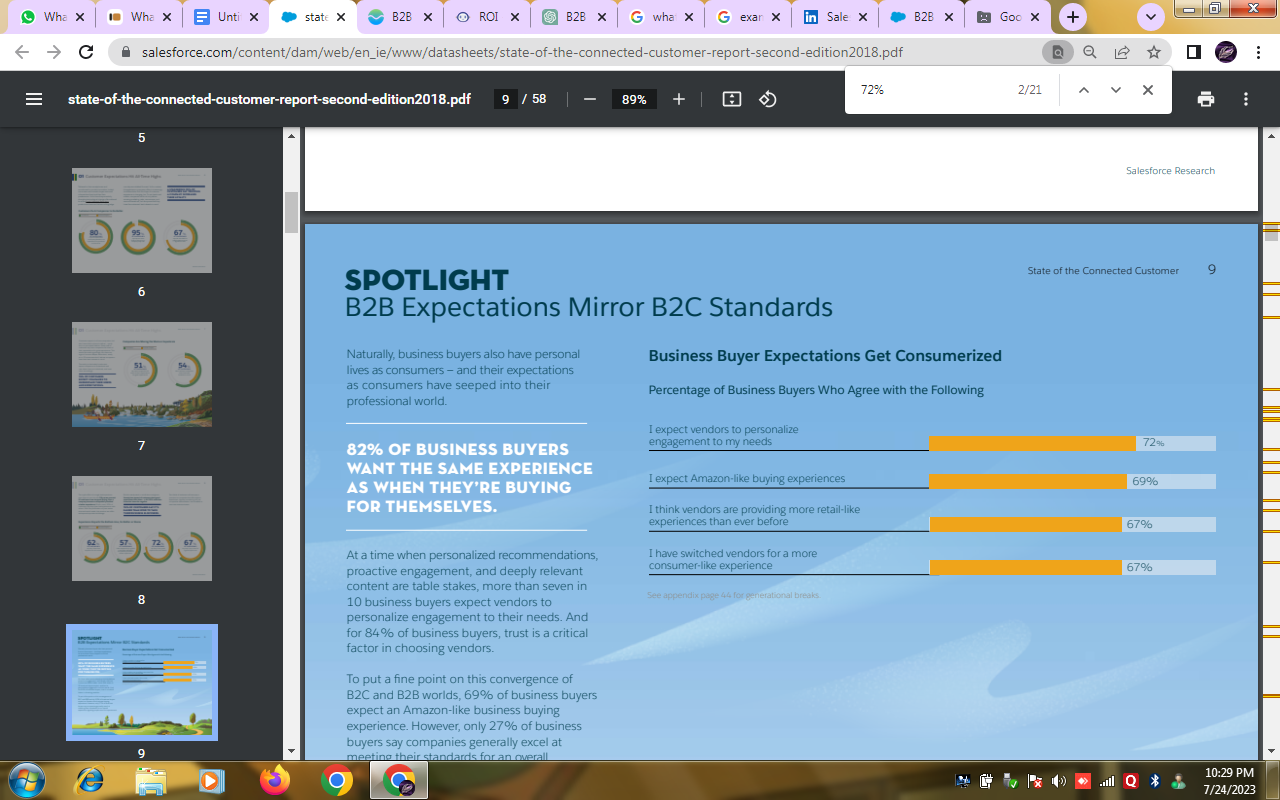This screenshot has height=800, width=1280.
Task: Click the thumbnail sidebar scrollbar handle
Action: (292, 212)
